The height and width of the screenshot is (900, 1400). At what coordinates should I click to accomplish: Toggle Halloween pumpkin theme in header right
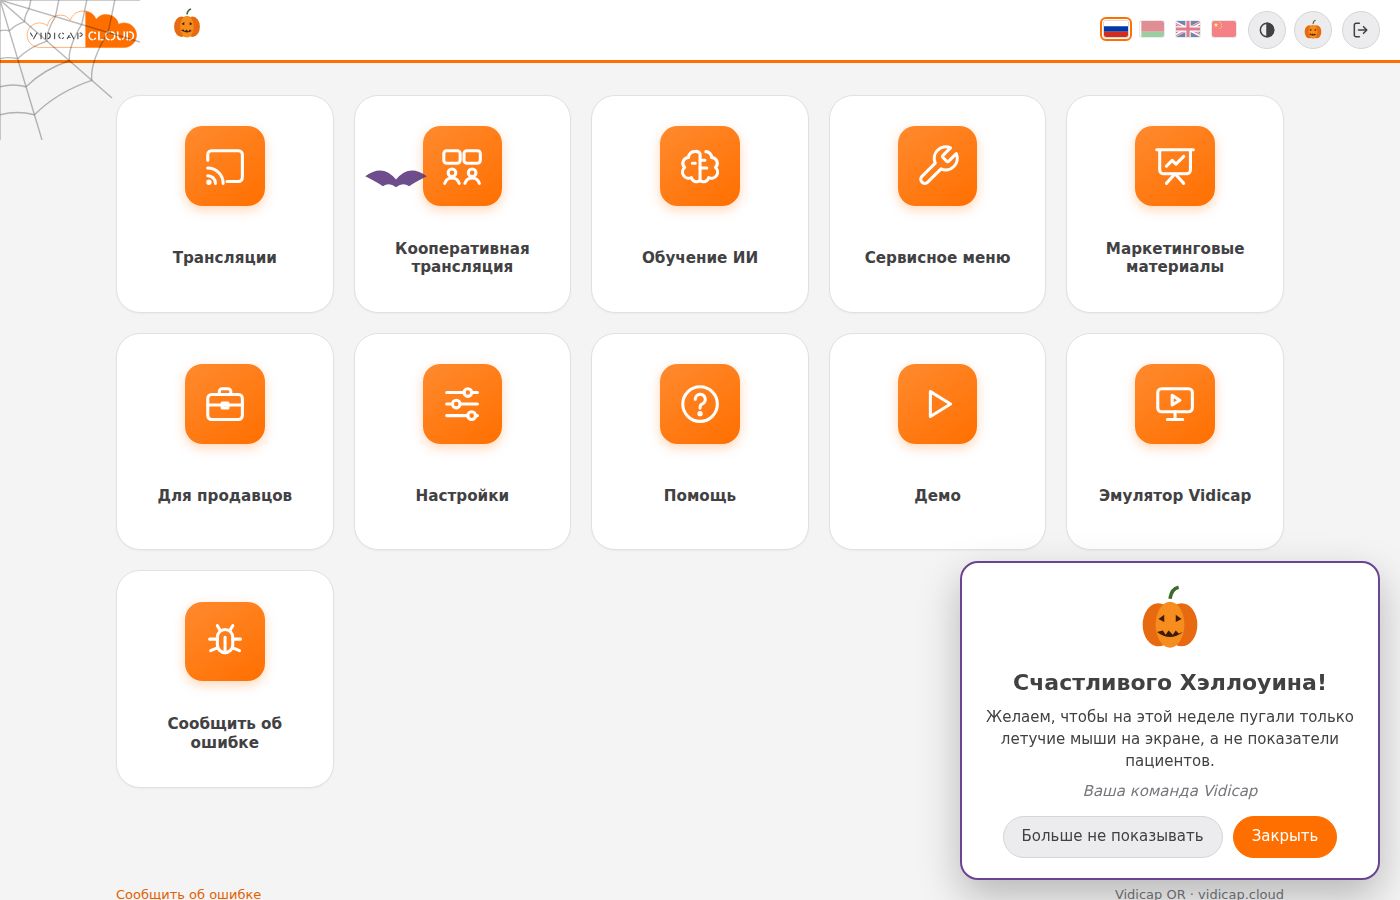pos(1313,30)
